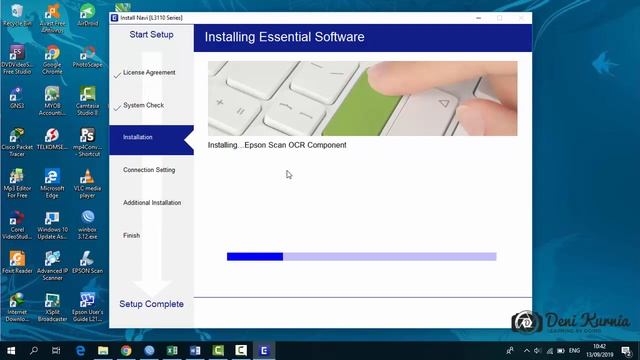The image size is (640, 360).
Task: Select the Finish setup step
Action: [131, 236]
